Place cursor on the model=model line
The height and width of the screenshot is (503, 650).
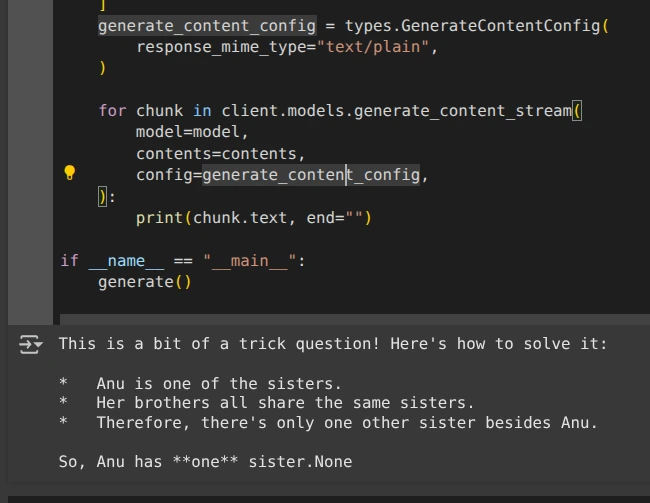[x=192, y=132]
